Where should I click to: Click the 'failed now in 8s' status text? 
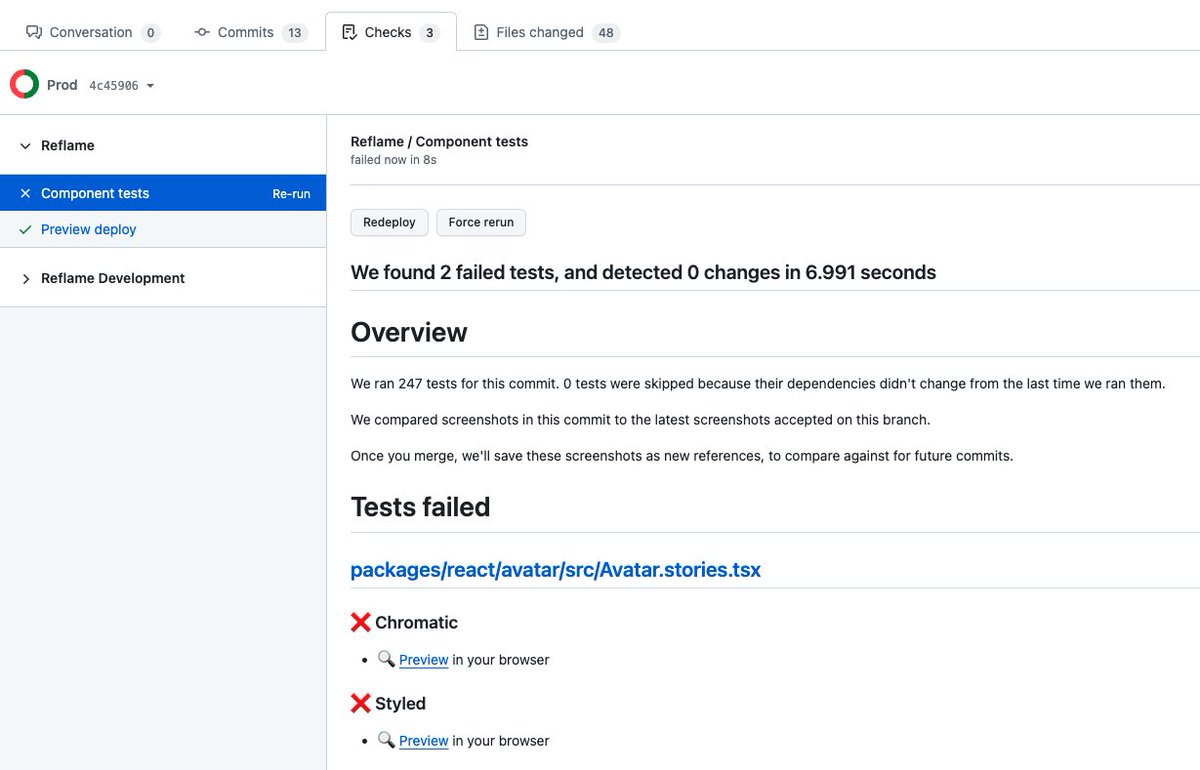coord(393,160)
